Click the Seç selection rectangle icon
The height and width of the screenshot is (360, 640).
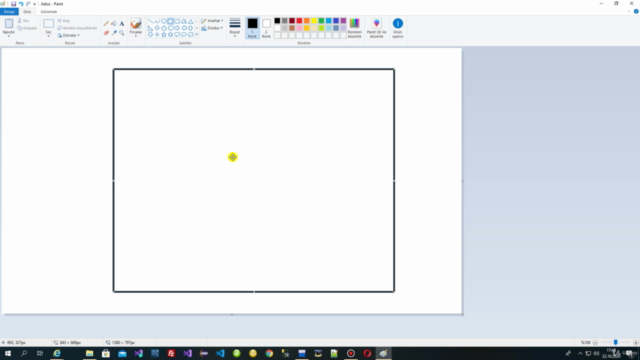pyautogui.click(x=49, y=24)
